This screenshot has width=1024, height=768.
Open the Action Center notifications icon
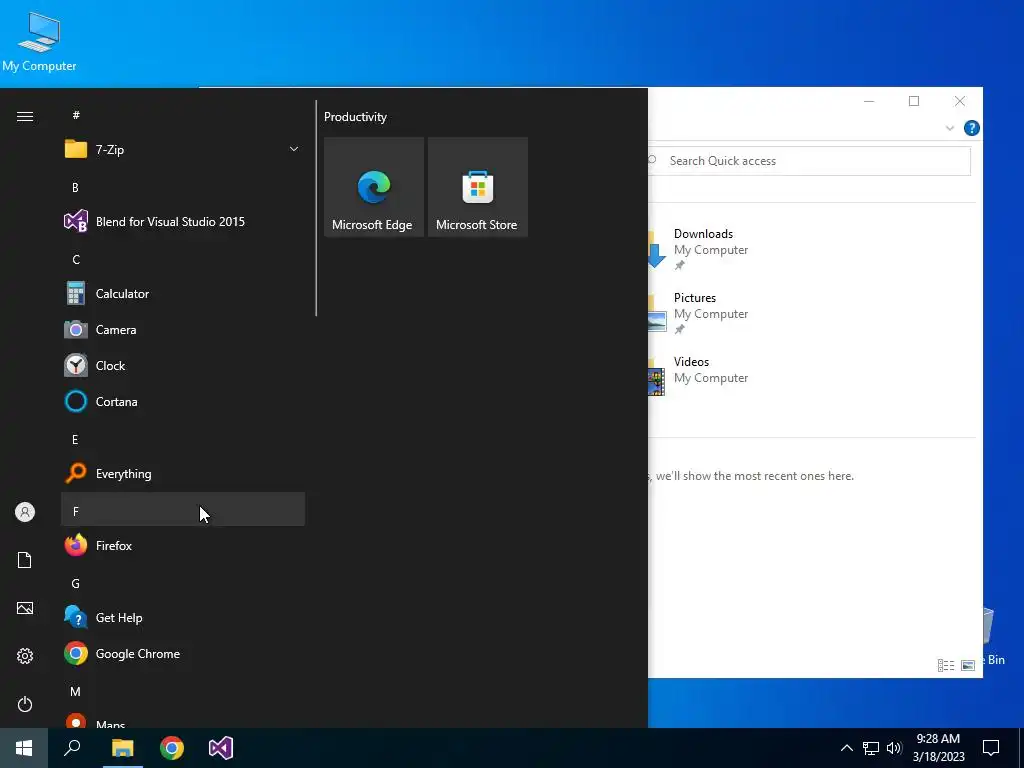coord(991,748)
